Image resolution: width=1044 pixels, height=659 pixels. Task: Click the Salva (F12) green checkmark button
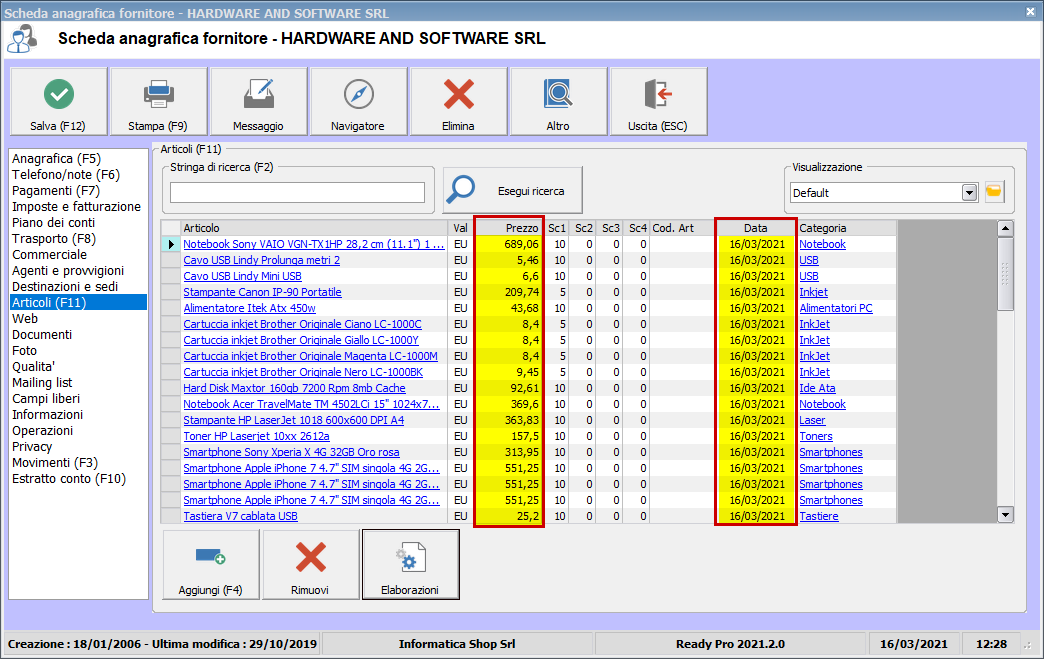click(59, 102)
